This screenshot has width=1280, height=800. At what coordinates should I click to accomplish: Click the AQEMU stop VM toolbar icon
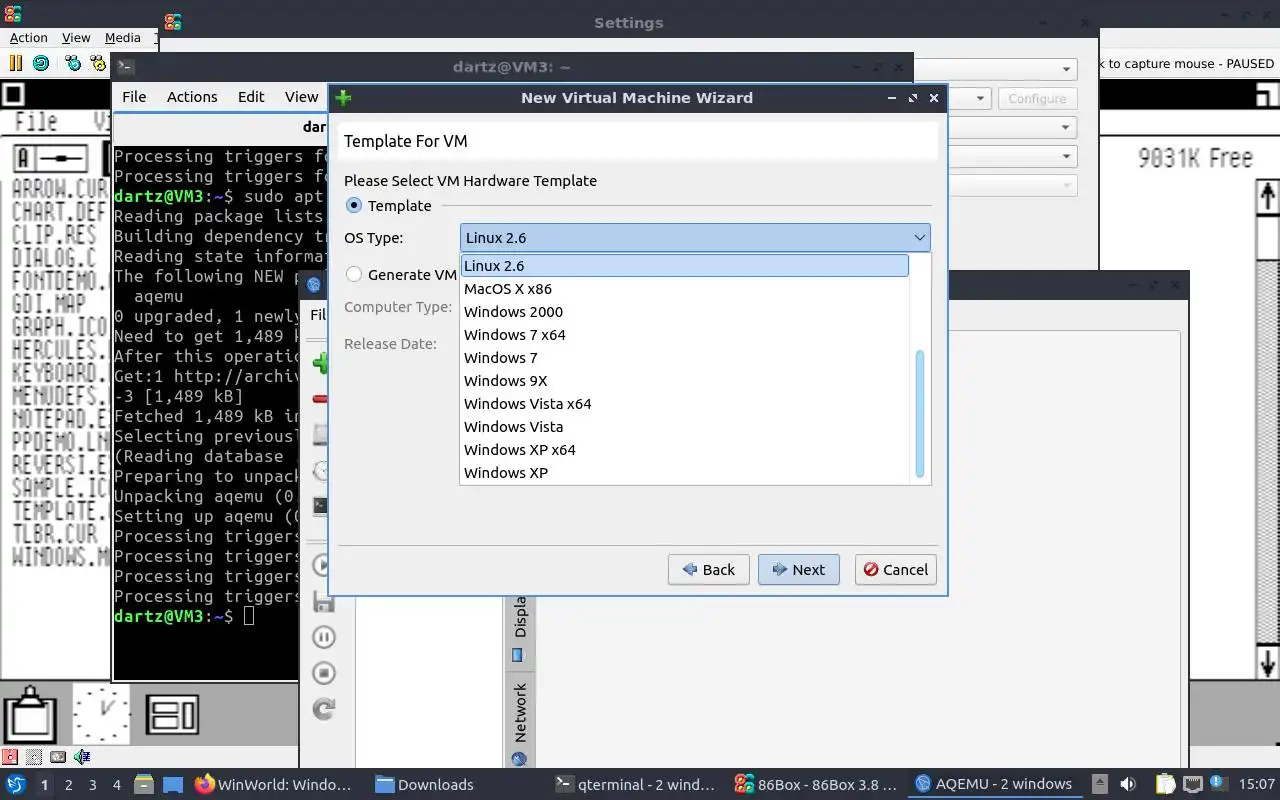pyautogui.click(x=323, y=673)
